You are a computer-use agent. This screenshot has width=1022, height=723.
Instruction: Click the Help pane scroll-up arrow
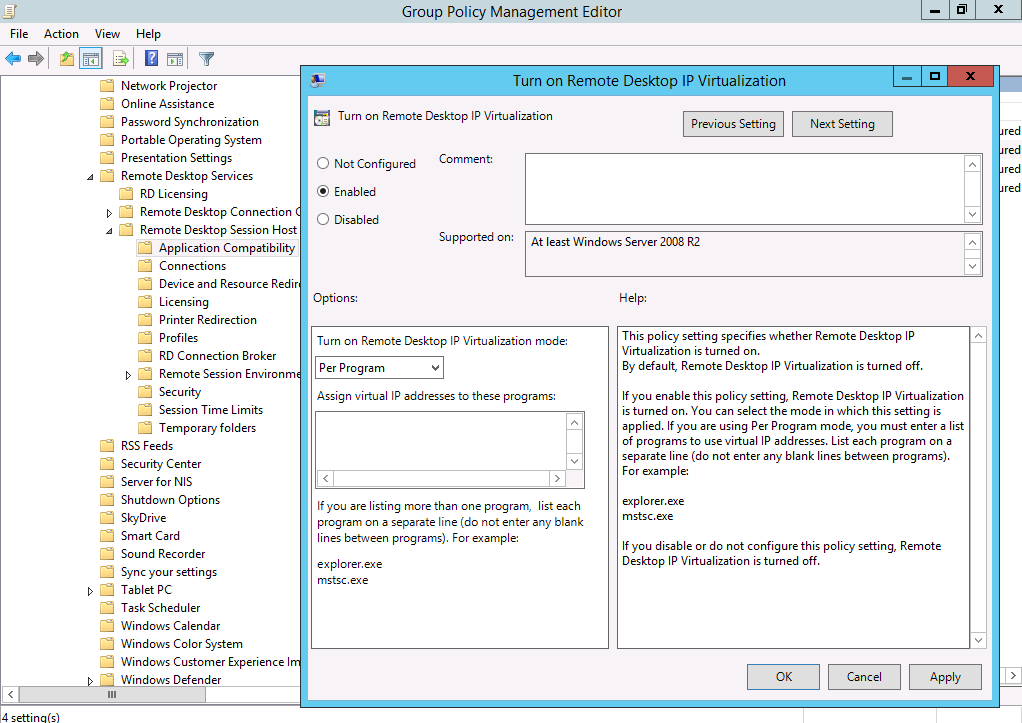point(978,336)
